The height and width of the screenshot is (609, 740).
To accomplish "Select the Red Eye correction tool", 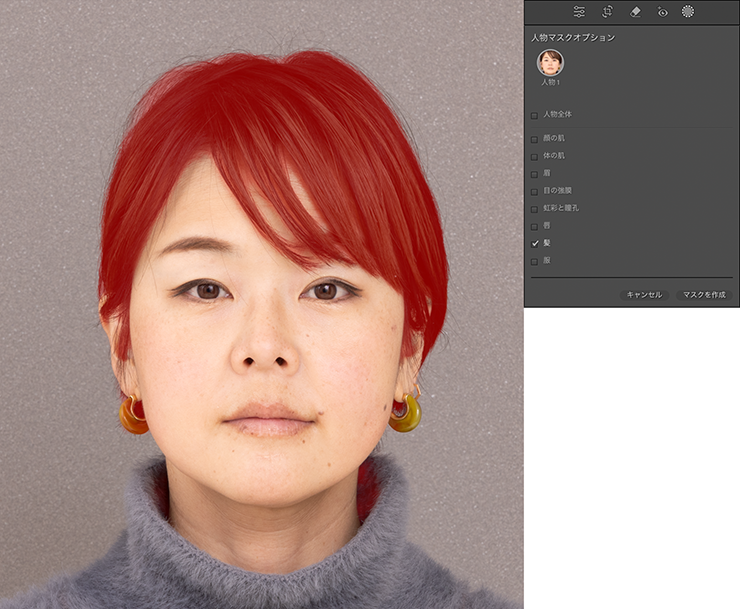I will click(x=662, y=12).
